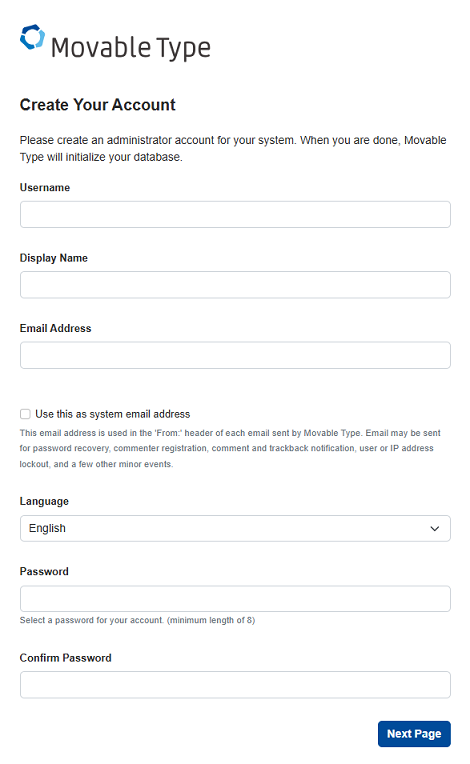Click the 'Use this as system email address' label

pyautogui.click(x=113, y=414)
